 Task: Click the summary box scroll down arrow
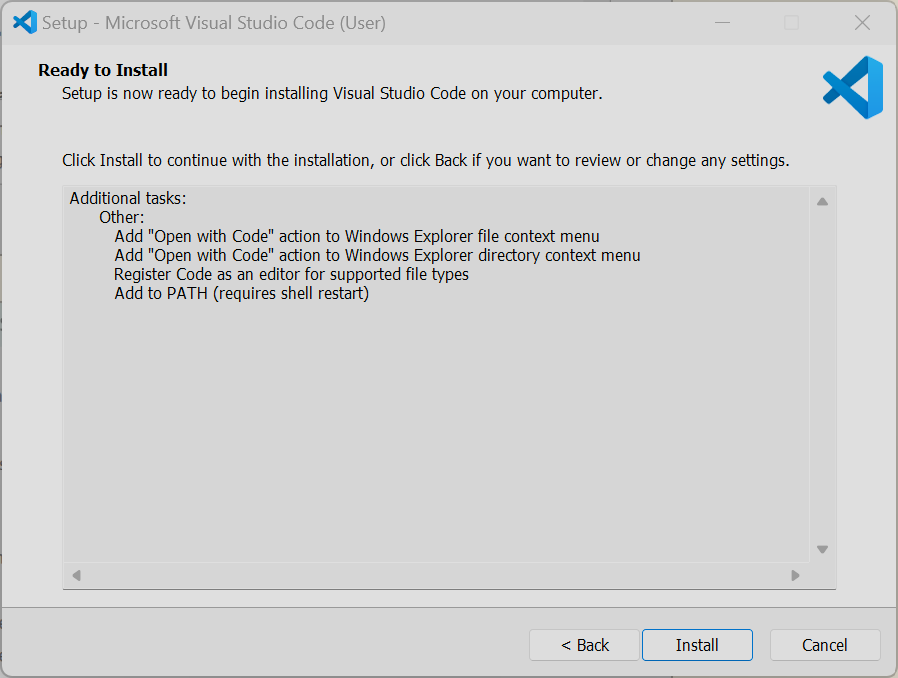pos(822,549)
